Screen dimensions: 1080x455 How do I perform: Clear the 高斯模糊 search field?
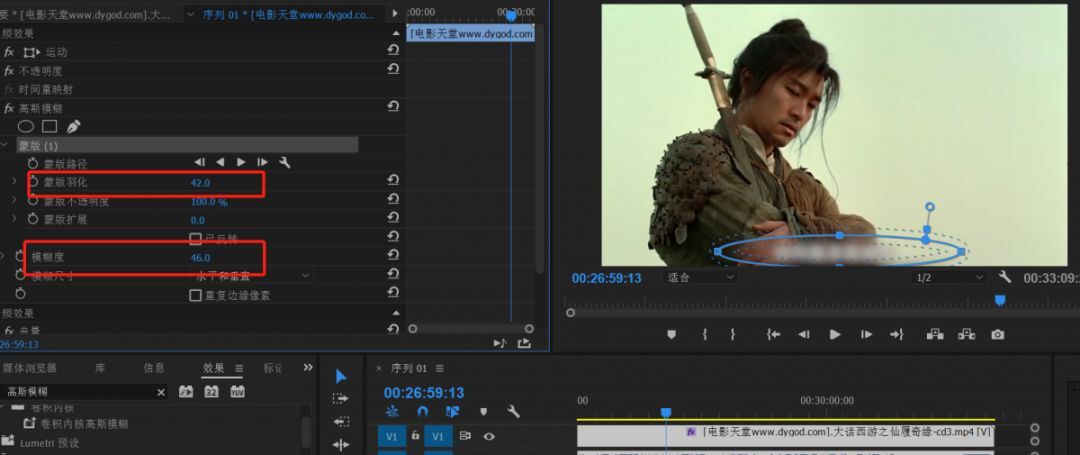pyautogui.click(x=161, y=392)
